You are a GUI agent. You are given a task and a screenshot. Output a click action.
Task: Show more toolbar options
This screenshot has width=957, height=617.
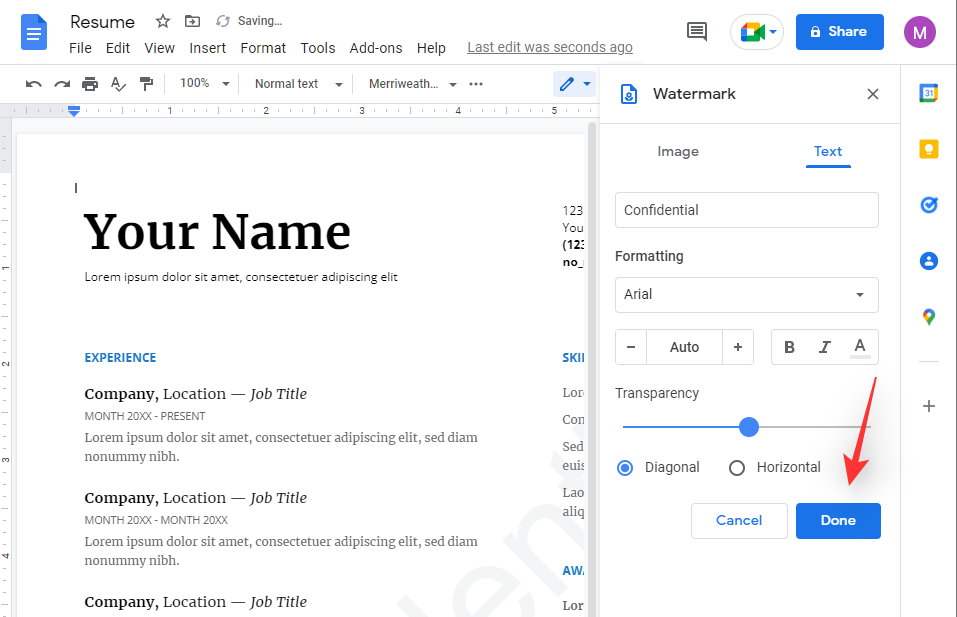point(476,84)
